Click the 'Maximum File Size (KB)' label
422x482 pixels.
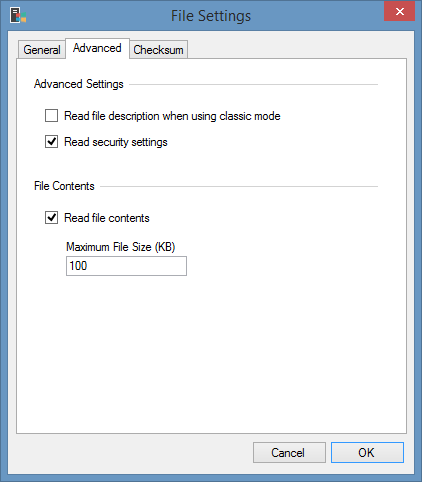[121, 247]
